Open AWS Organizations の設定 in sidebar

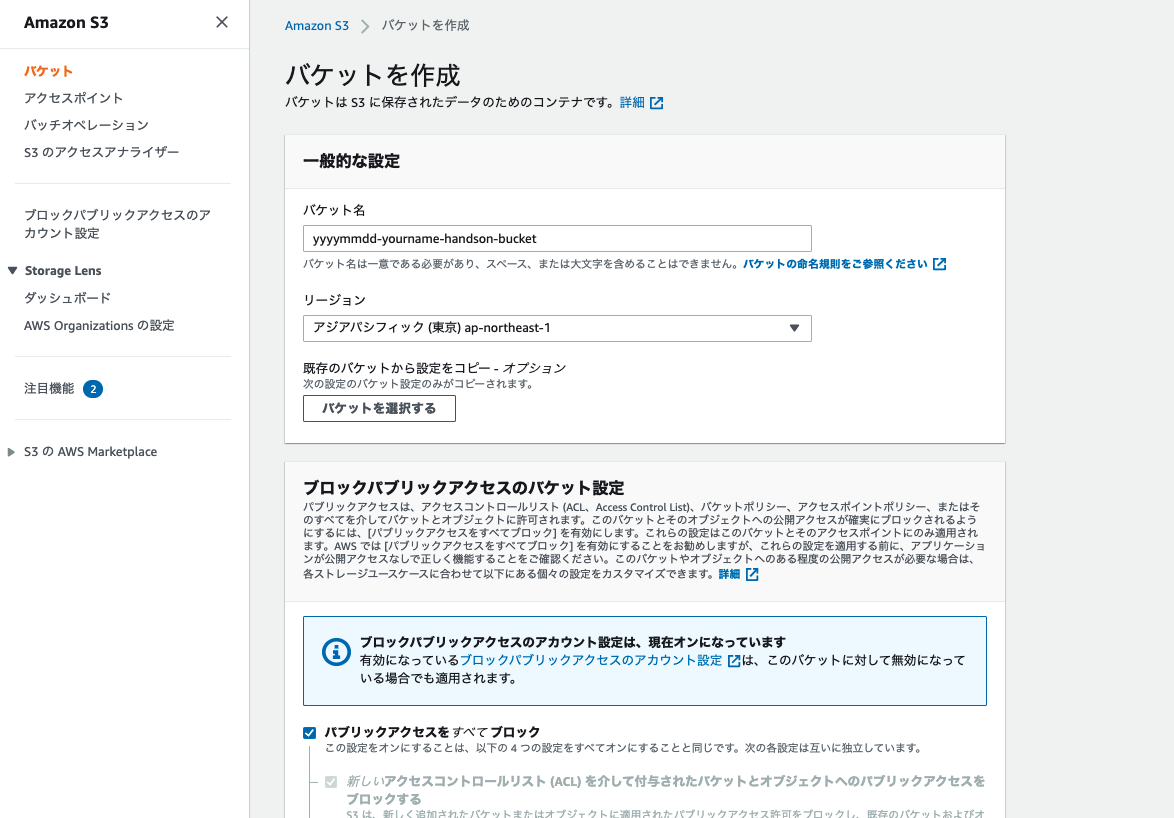[x=99, y=326]
